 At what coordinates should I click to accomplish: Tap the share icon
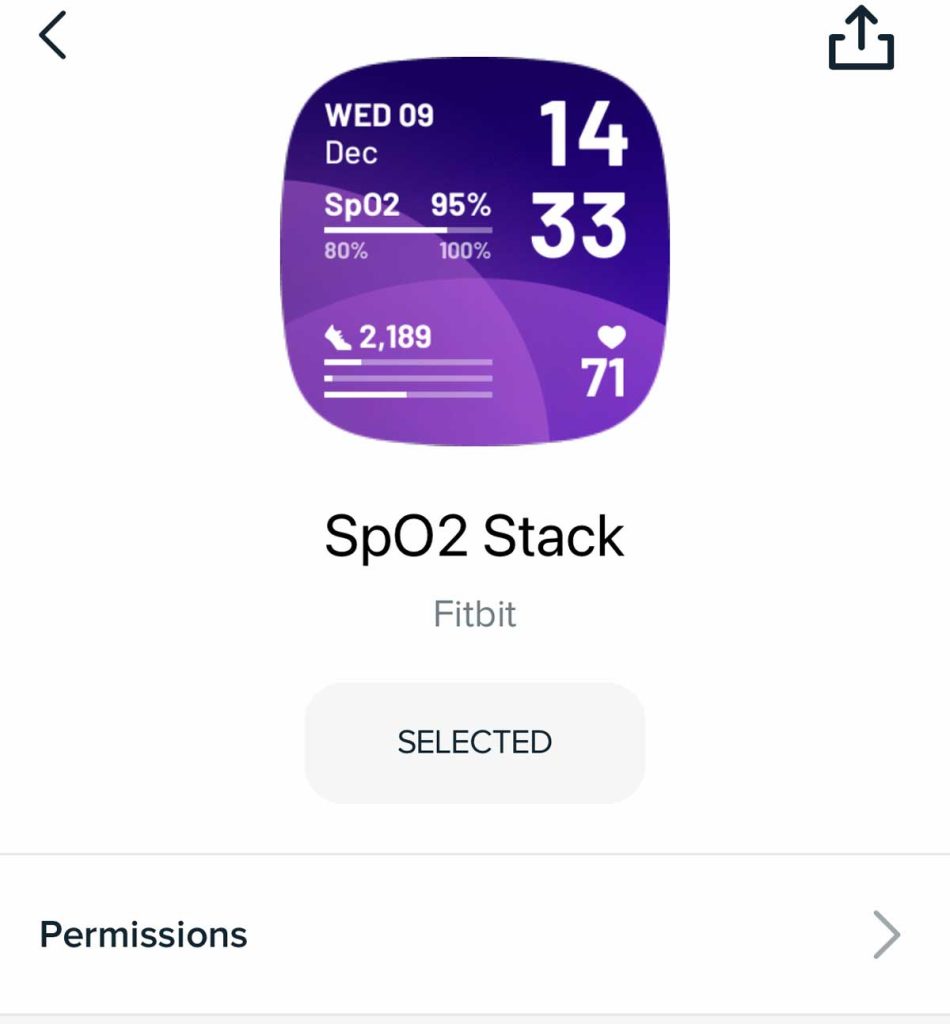[861, 39]
